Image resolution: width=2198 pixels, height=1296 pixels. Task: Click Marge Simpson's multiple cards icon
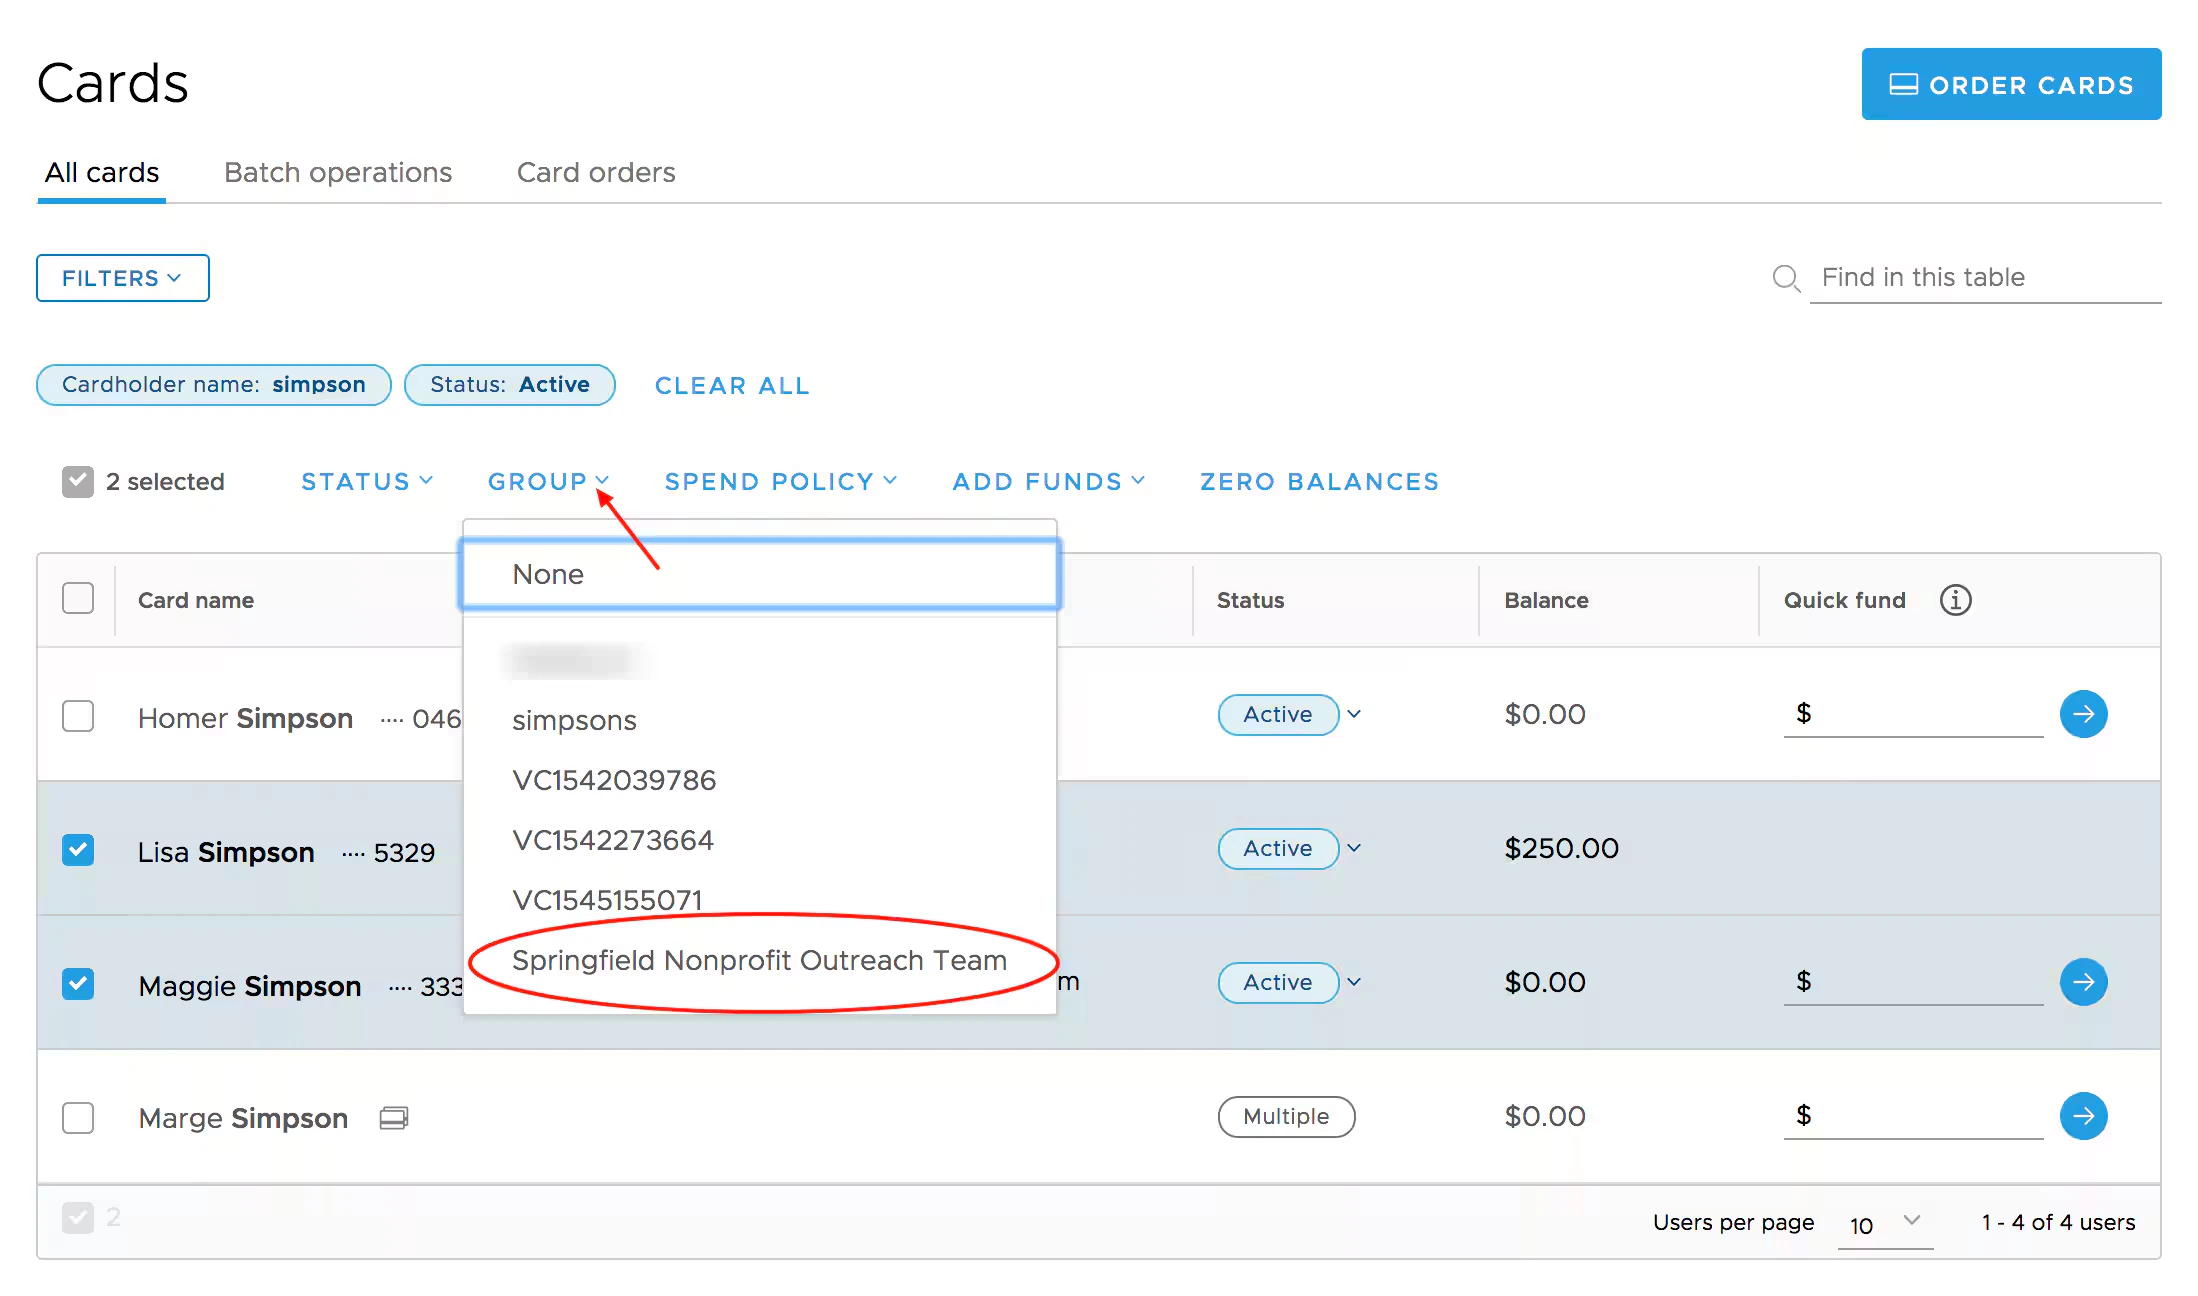coord(394,1118)
